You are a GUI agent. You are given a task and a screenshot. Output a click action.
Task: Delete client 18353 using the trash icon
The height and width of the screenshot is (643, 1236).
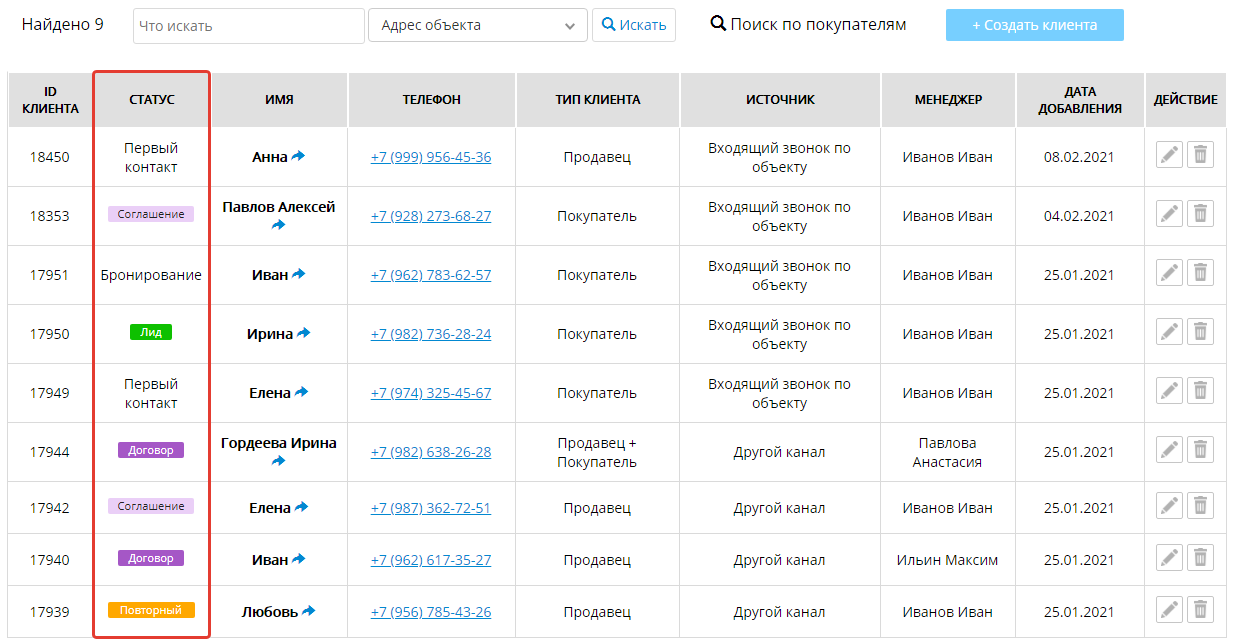click(x=1200, y=214)
